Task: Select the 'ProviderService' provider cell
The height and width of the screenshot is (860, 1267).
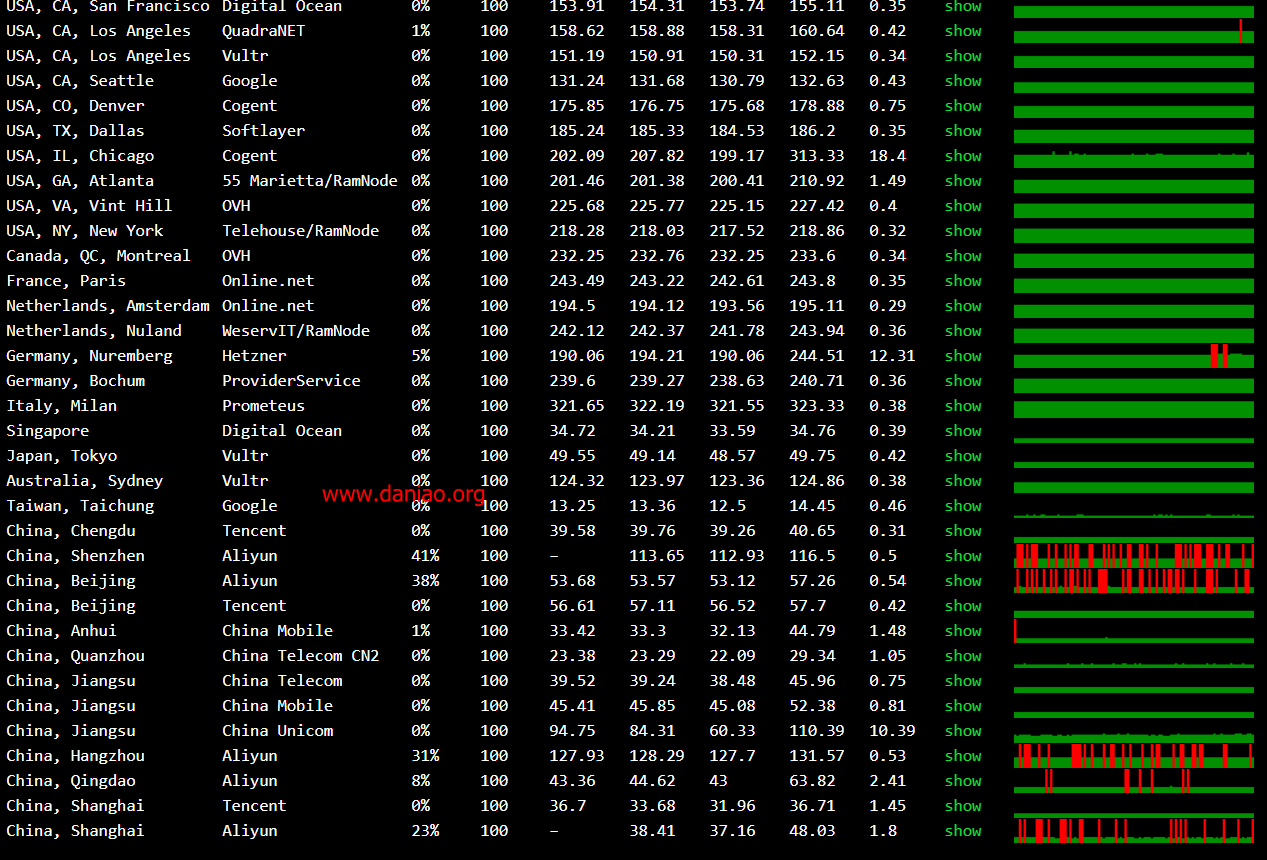Action: tap(291, 381)
